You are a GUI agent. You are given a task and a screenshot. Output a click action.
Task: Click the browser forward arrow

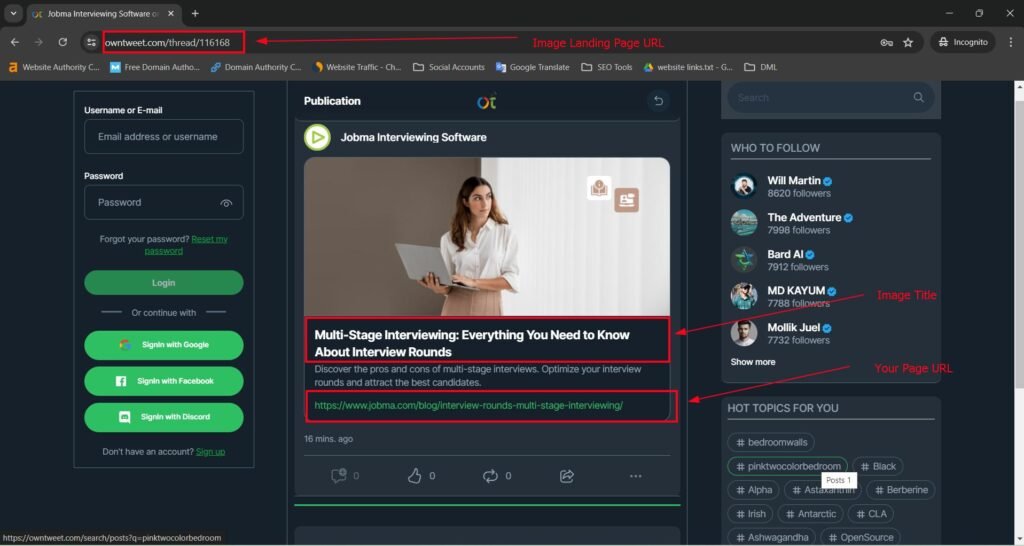pos(39,42)
